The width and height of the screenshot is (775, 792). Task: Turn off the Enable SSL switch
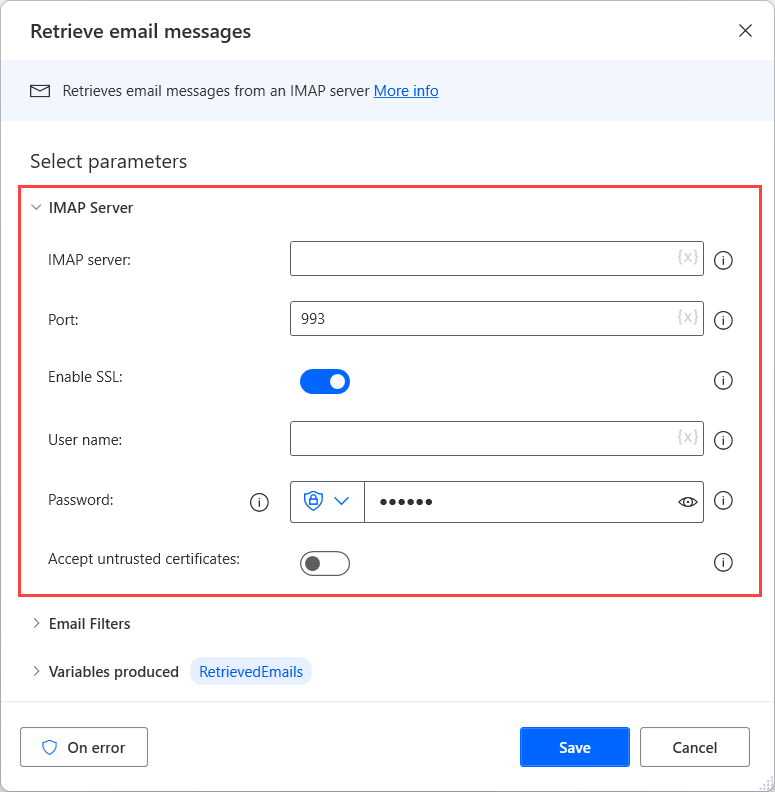(x=325, y=381)
